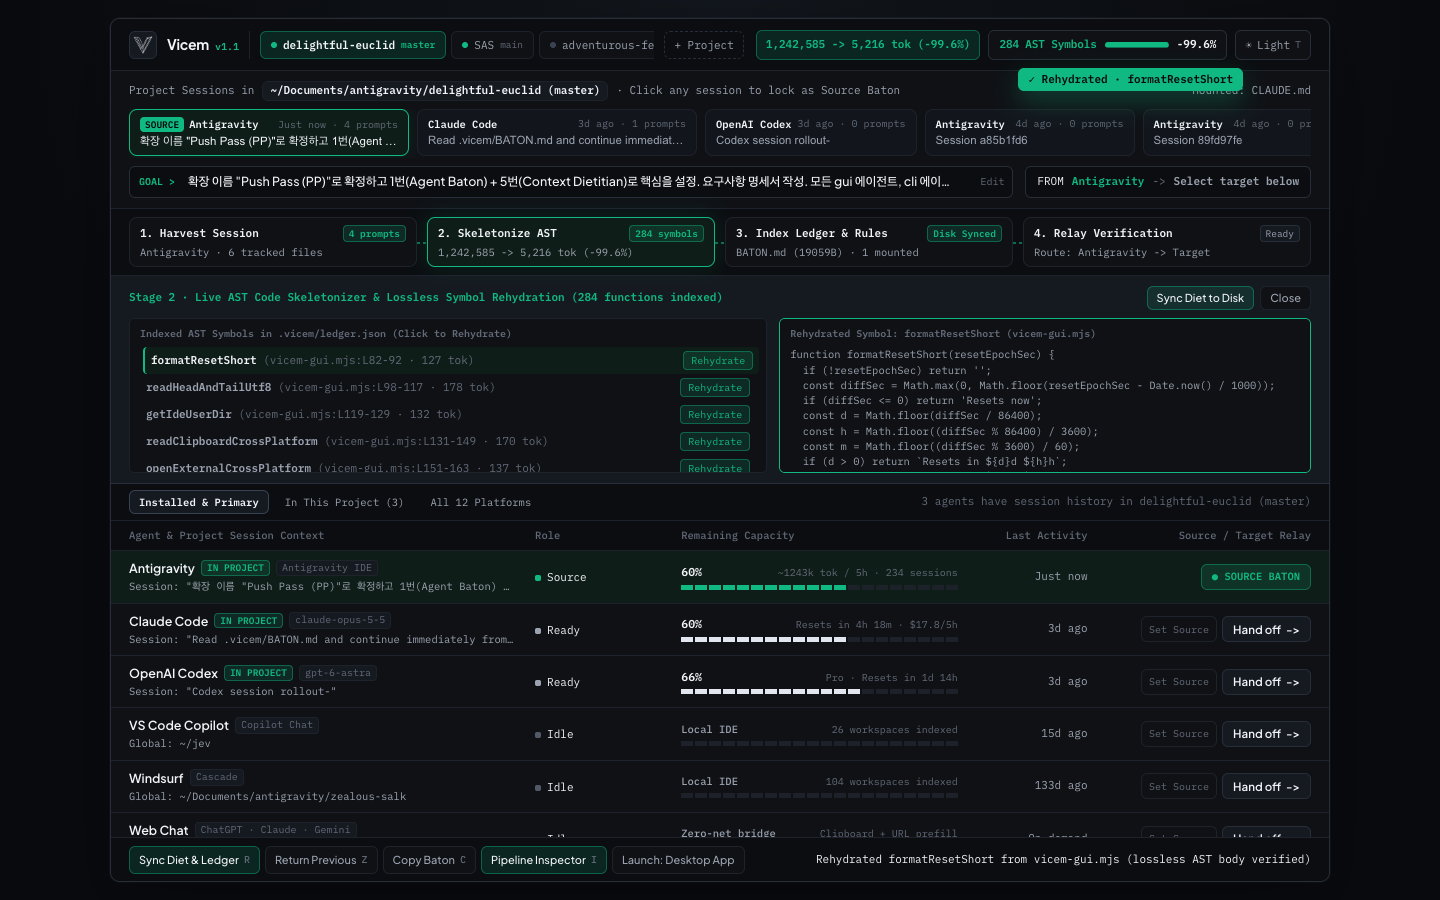Lock the Claude Code session card as source

pos(557,132)
